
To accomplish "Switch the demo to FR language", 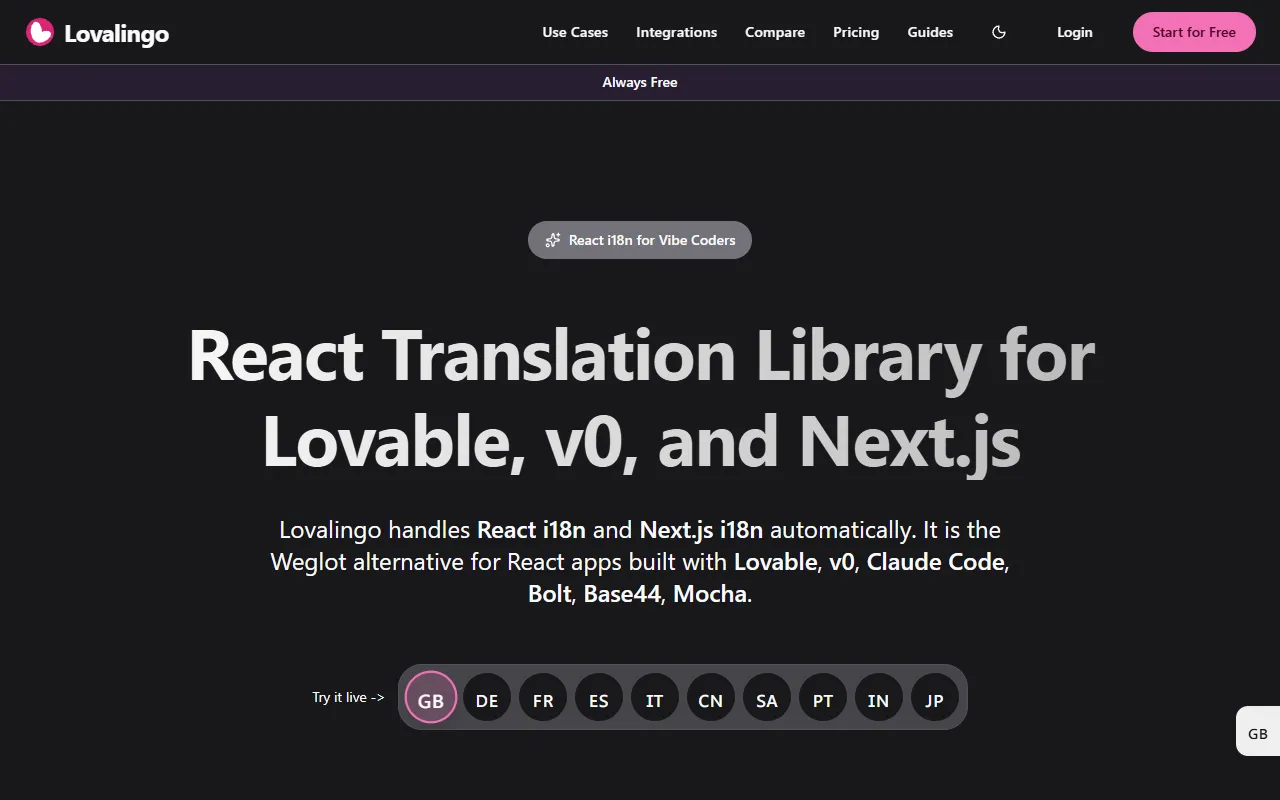I will 543,698.
